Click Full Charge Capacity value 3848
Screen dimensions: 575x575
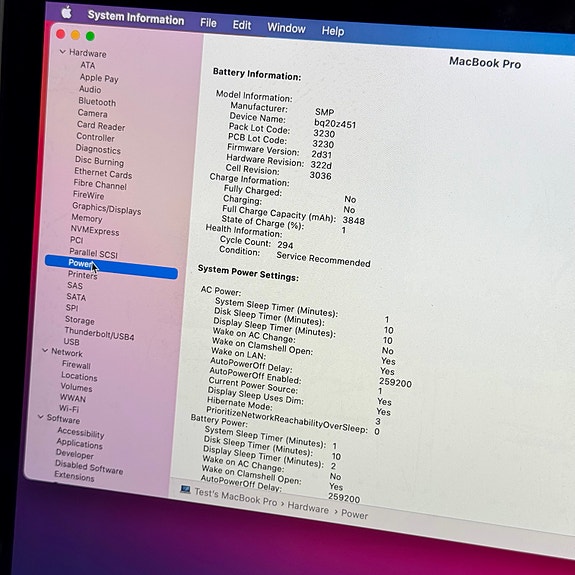tap(354, 220)
